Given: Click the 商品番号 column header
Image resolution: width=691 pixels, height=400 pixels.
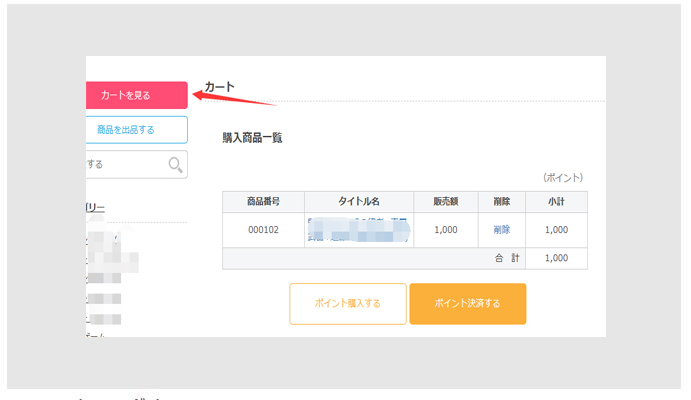Looking at the screenshot, I should 263,201.
